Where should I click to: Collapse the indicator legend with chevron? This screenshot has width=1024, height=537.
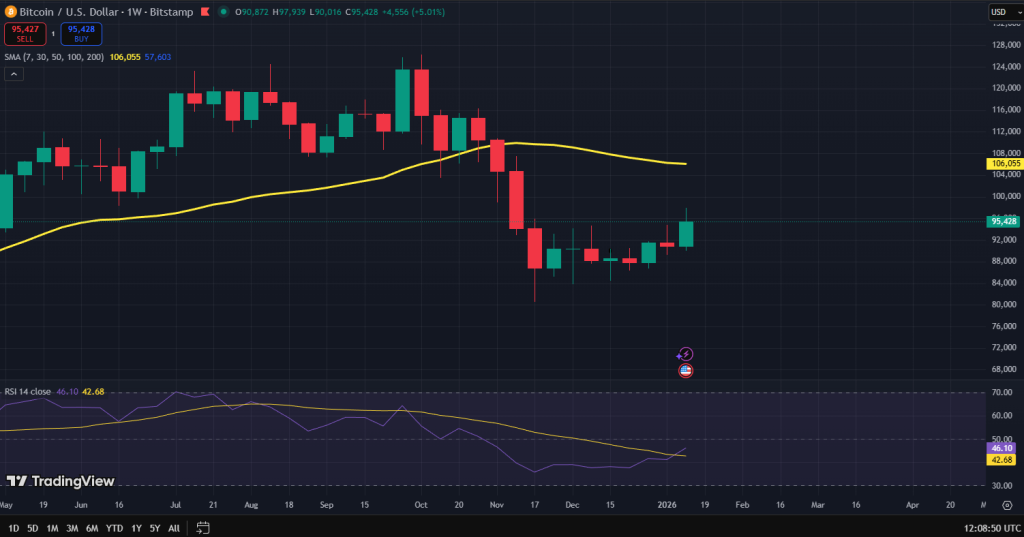[x=12, y=74]
